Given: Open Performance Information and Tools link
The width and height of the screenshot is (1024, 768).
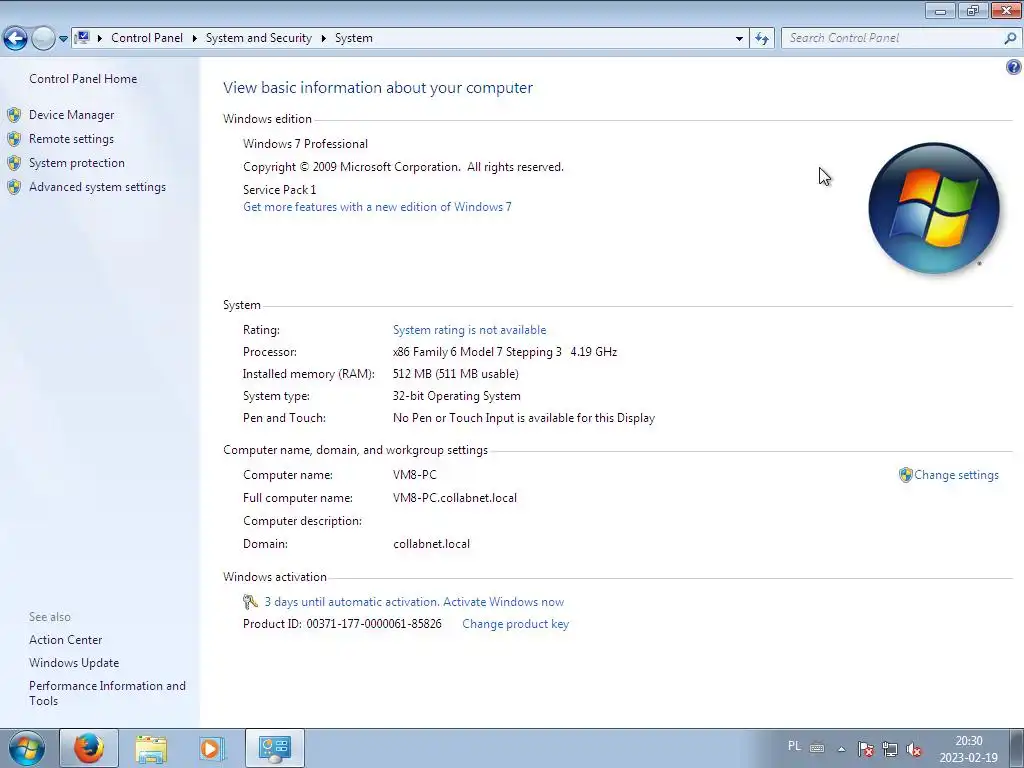Looking at the screenshot, I should click(107, 693).
